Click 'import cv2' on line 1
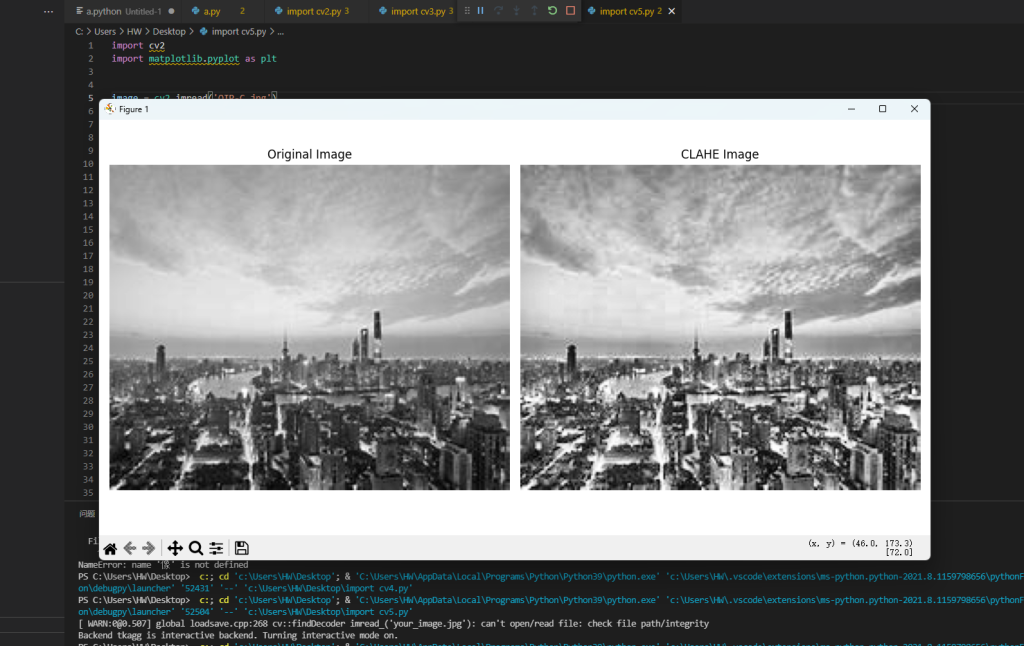 pyautogui.click(x=138, y=46)
